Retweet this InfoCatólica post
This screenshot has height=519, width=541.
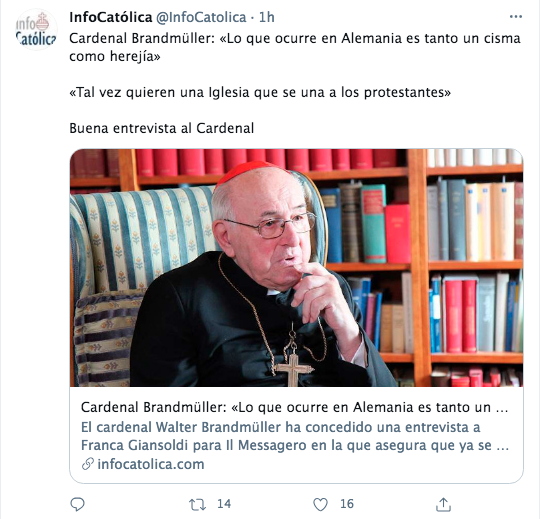(x=197, y=505)
